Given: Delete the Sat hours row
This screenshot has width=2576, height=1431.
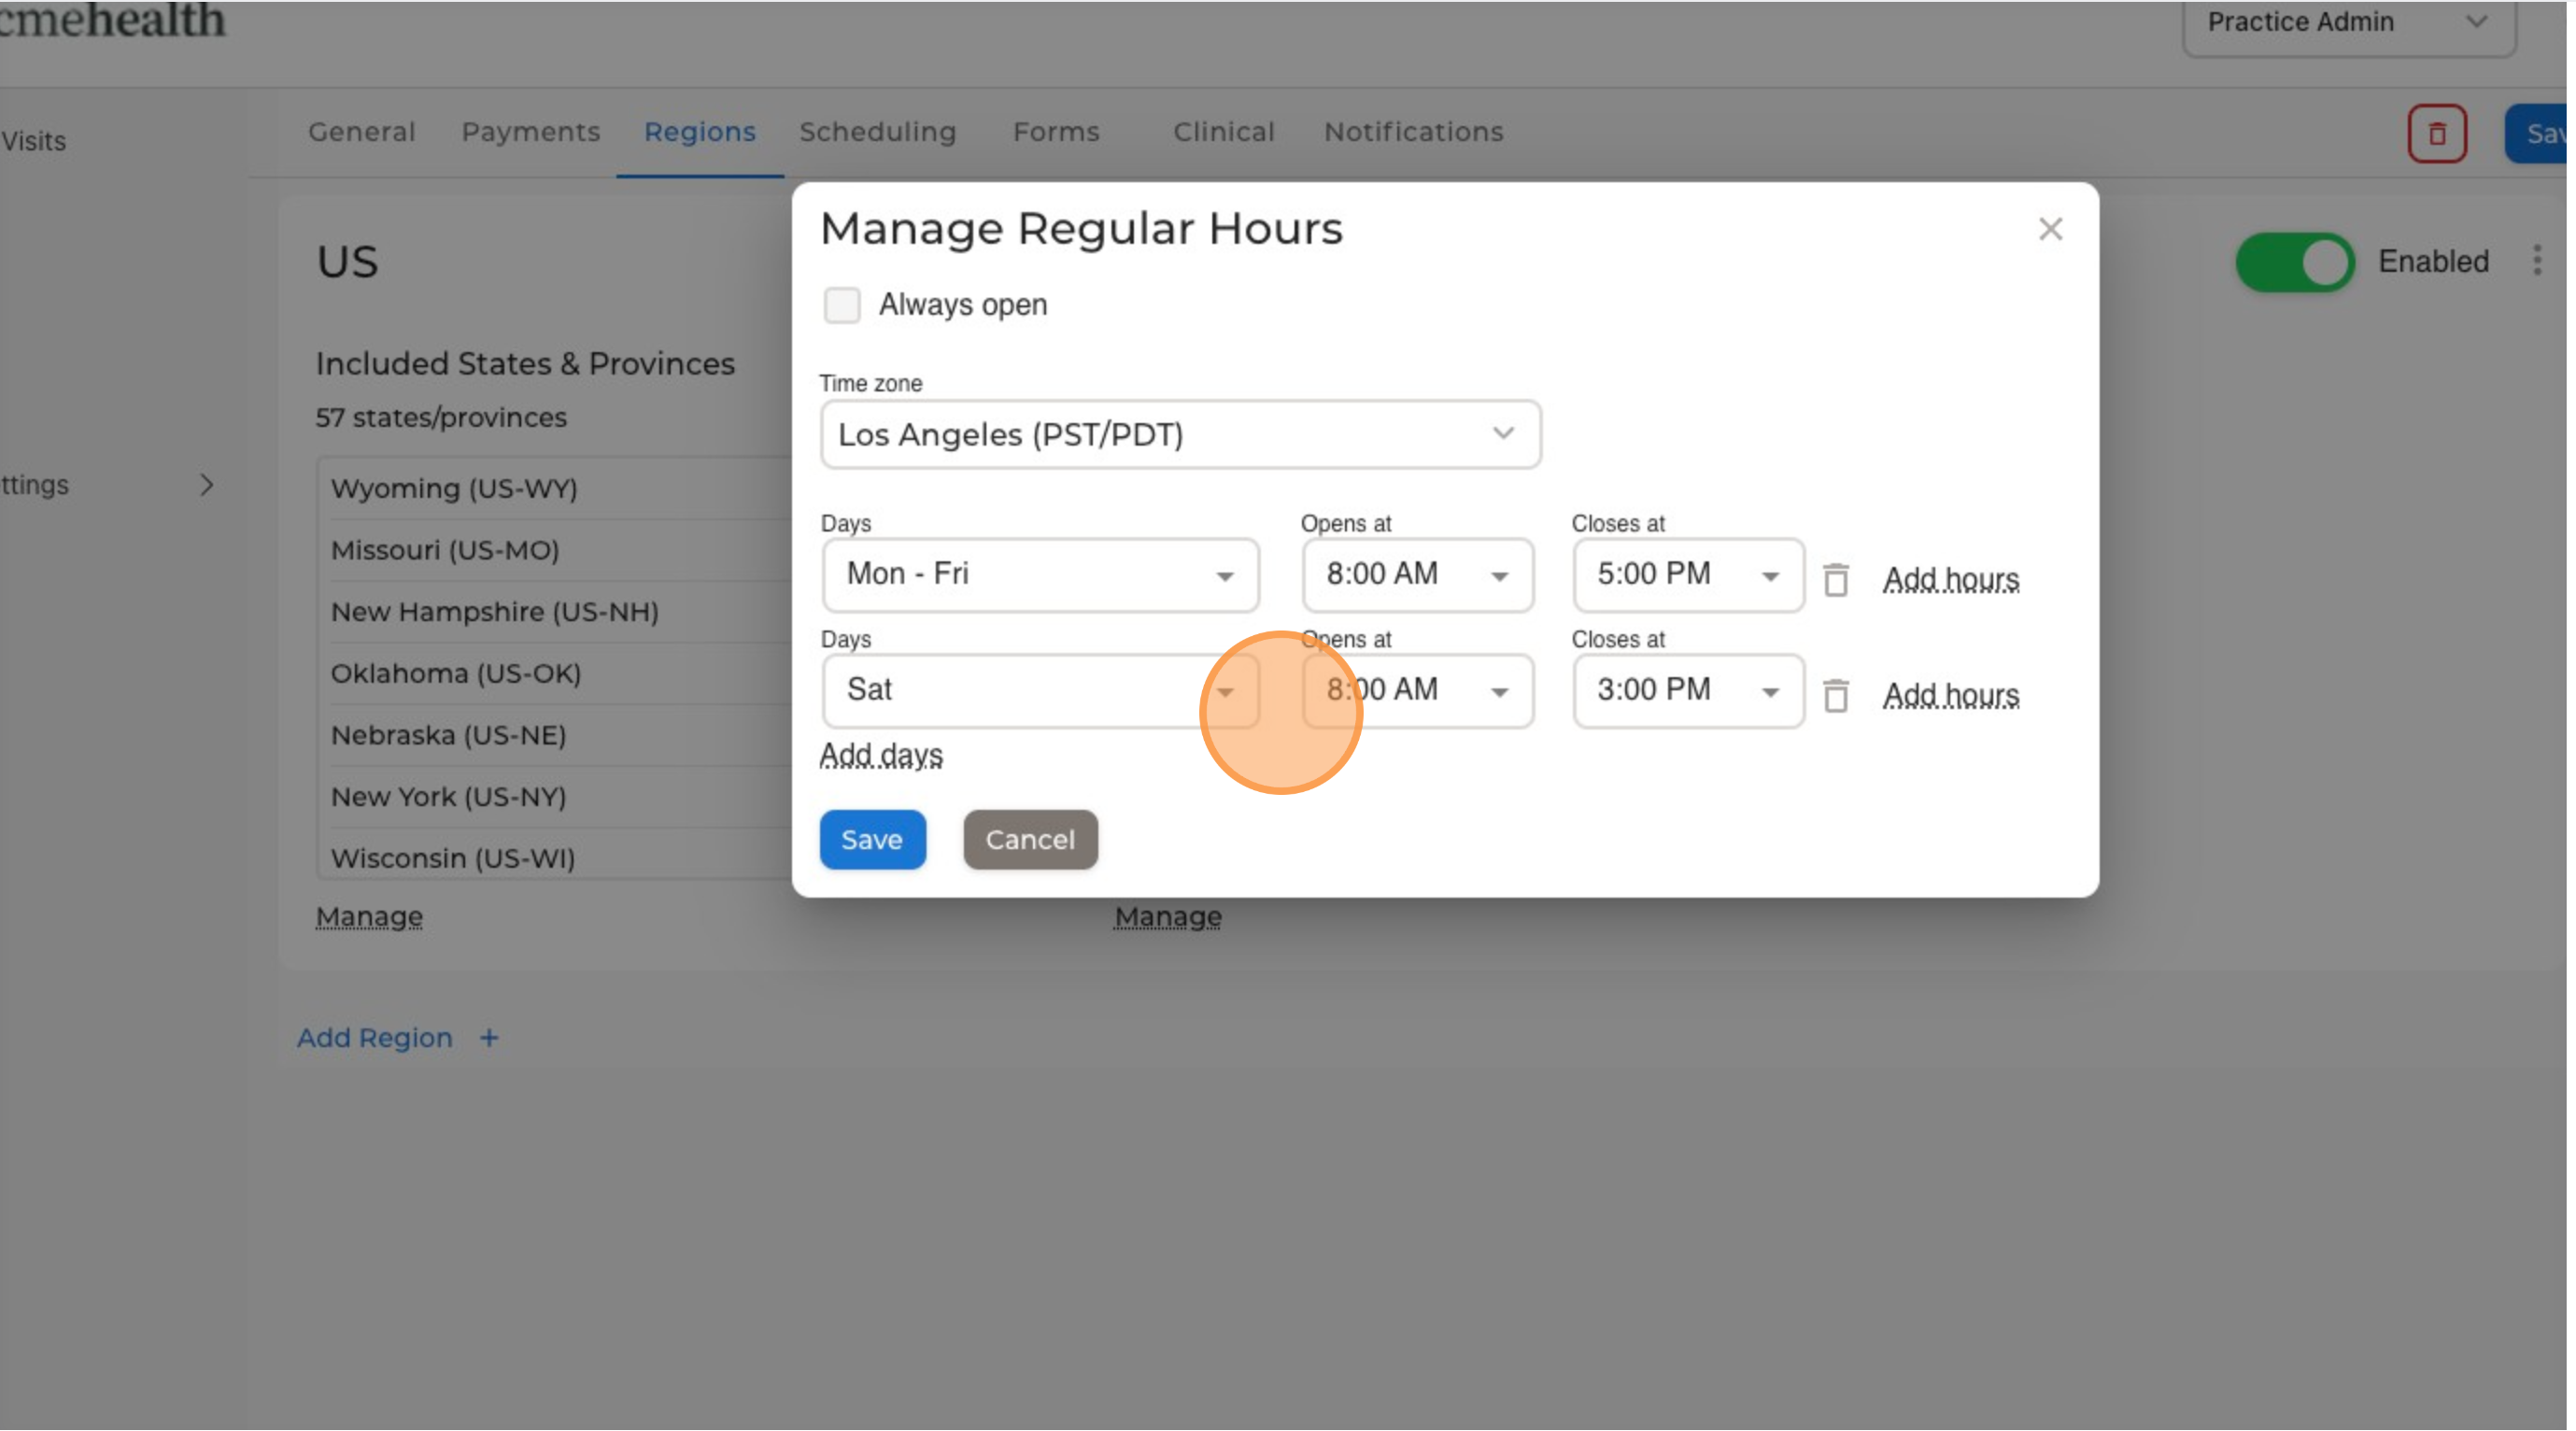Looking at the screenshot, I should point(1836,696).
